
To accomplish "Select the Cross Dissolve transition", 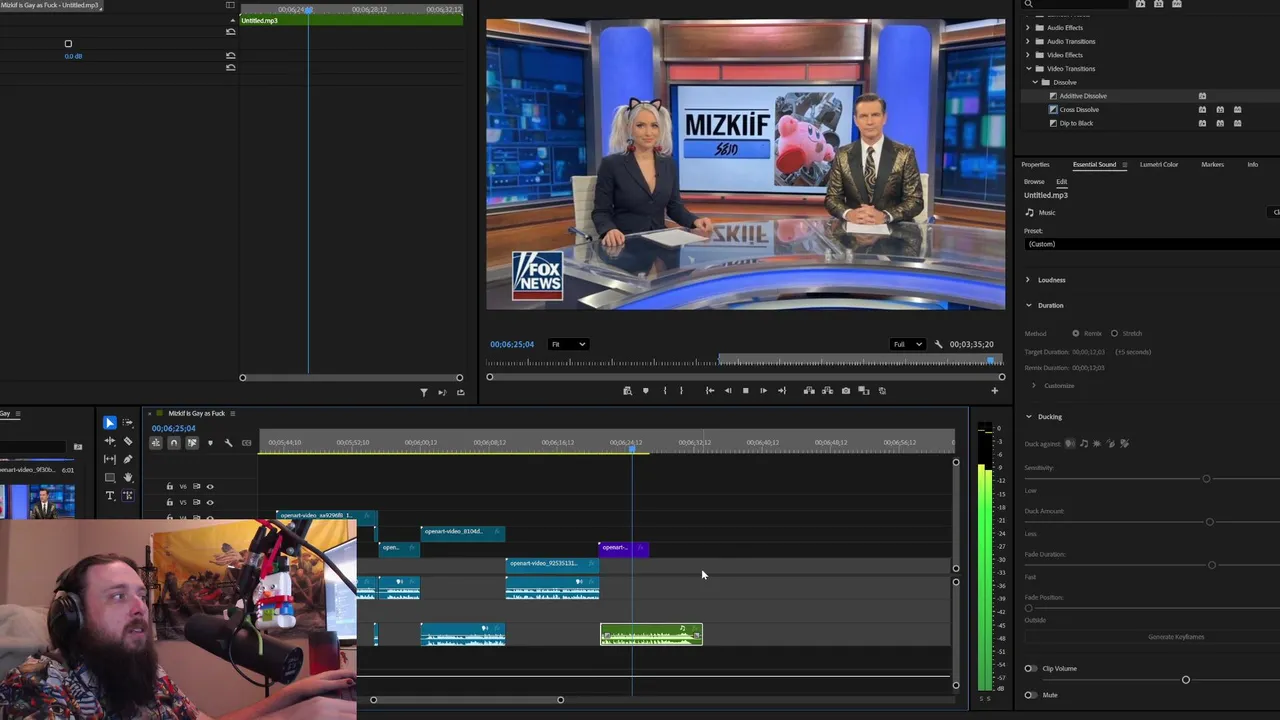I will coord(1079,109).
